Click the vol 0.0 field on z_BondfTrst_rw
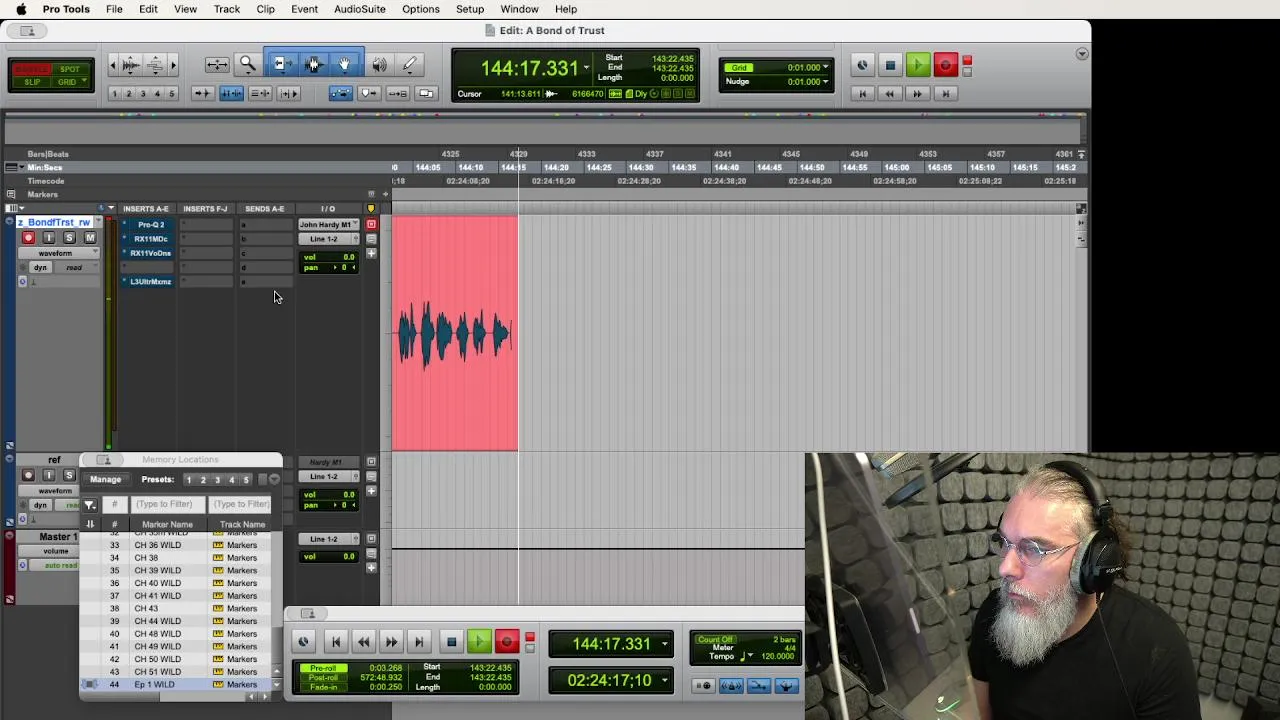 coord(329,258)
